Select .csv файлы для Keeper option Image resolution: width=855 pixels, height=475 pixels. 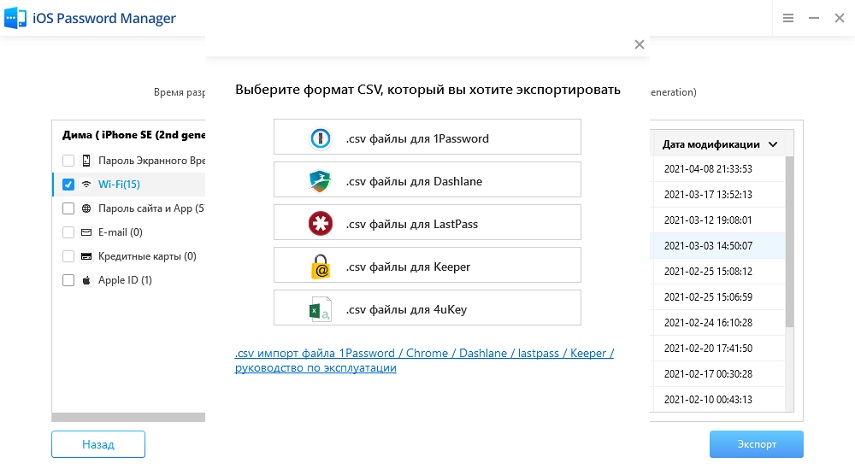pos(427,267)
